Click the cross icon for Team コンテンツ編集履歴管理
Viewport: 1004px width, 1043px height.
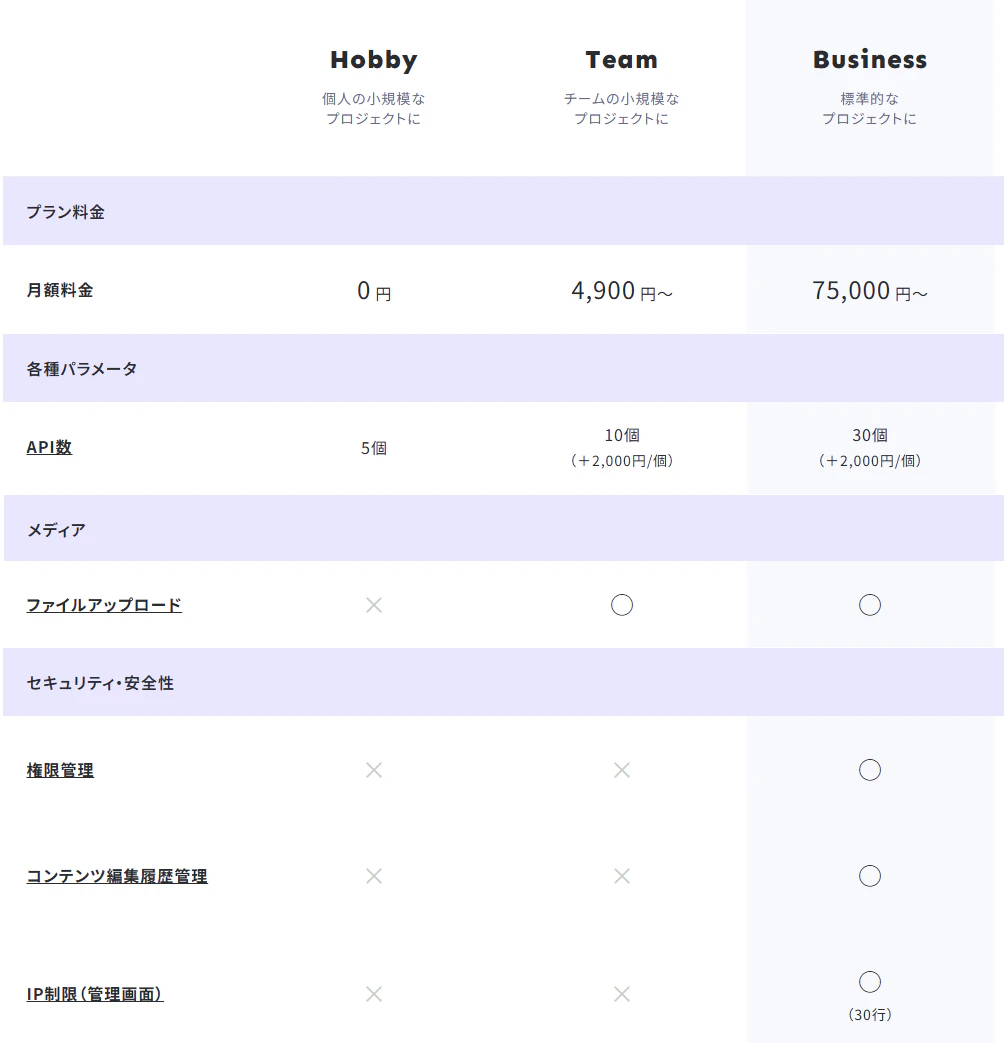click(622, 876)
